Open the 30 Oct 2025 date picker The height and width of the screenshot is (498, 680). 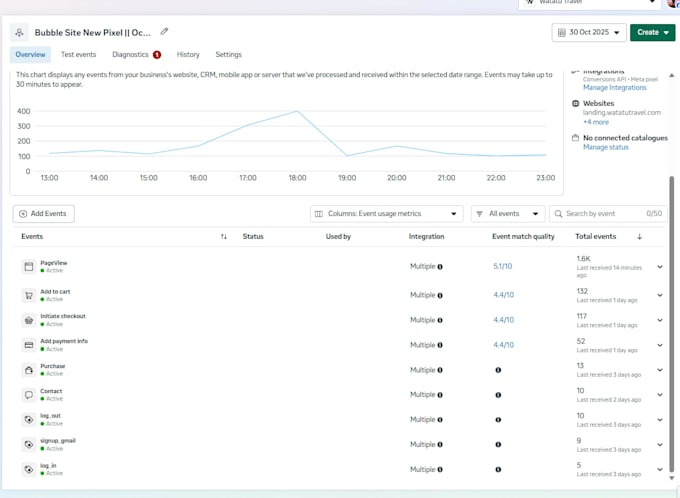click(x=589, y=33)
